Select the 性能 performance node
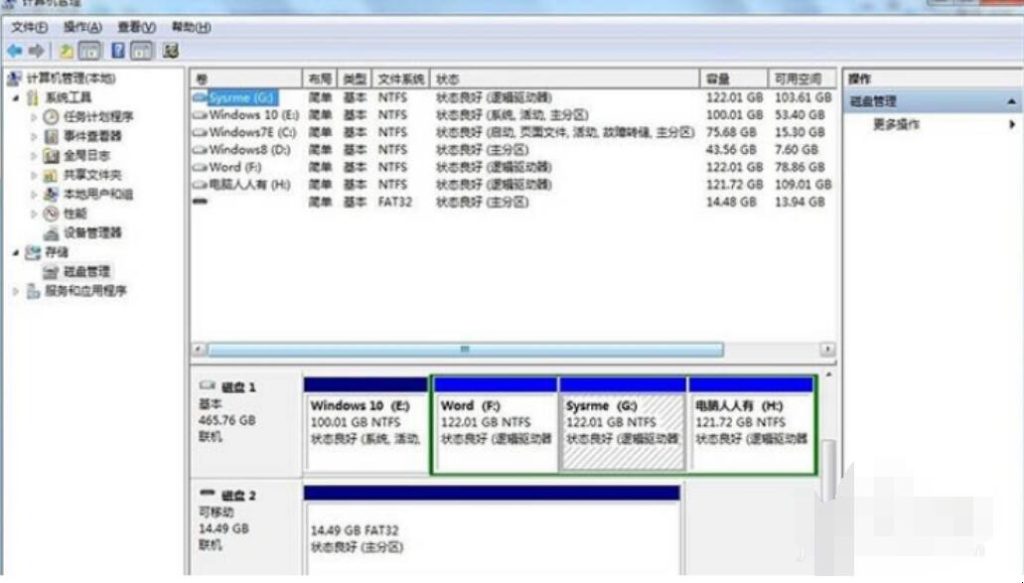Screen dimensions: 1024x583 [x=75, y=213]
